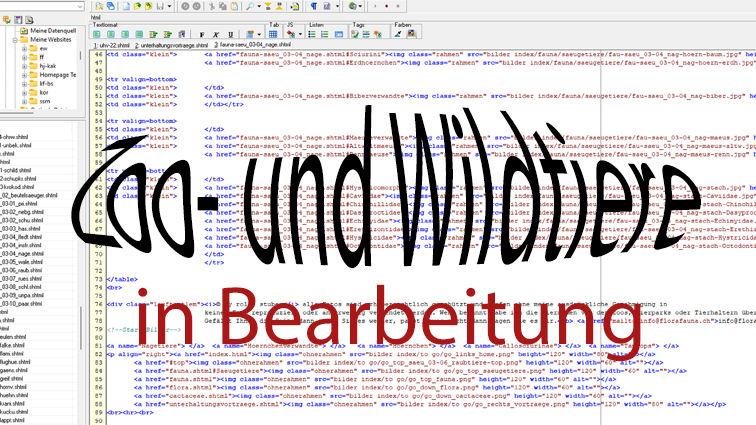Select Meine Datenquell tree item
This screenshot has height=425, width=756.
pyautogui.click(x=53, y=31)
